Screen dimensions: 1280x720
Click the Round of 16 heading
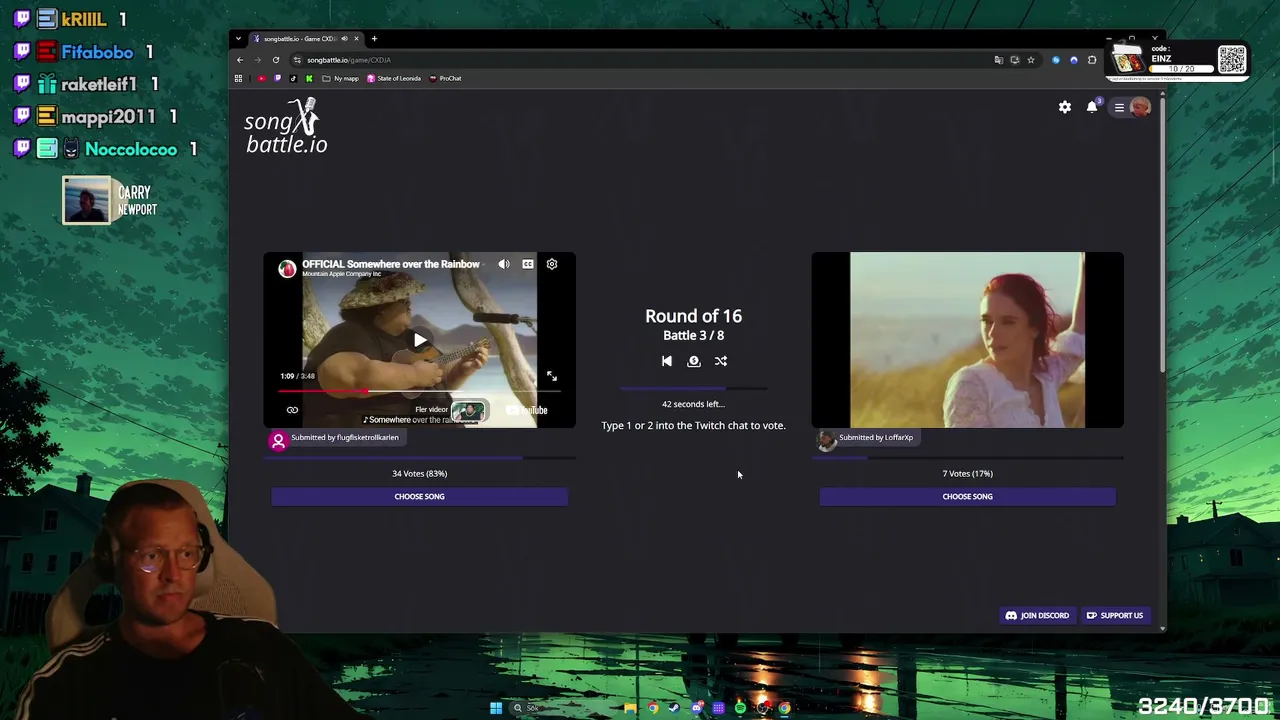pyautogui.click(x=693, y=316)
